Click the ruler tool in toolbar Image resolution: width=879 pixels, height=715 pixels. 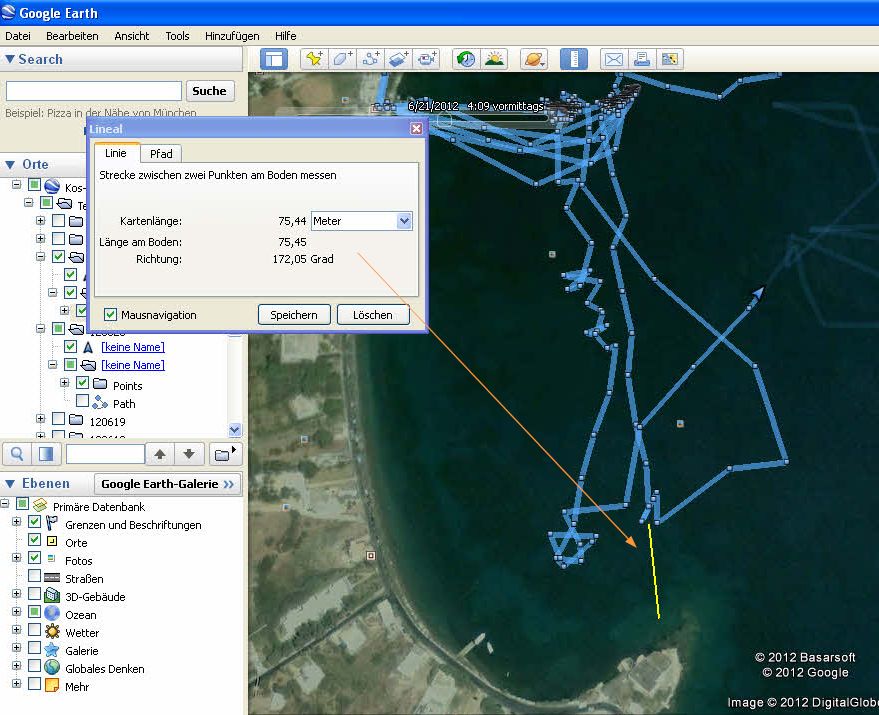coord(574,59)
